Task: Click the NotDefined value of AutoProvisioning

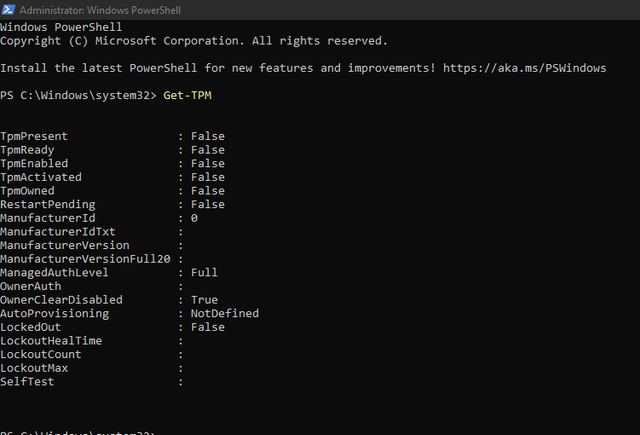Action: (225, 313)
